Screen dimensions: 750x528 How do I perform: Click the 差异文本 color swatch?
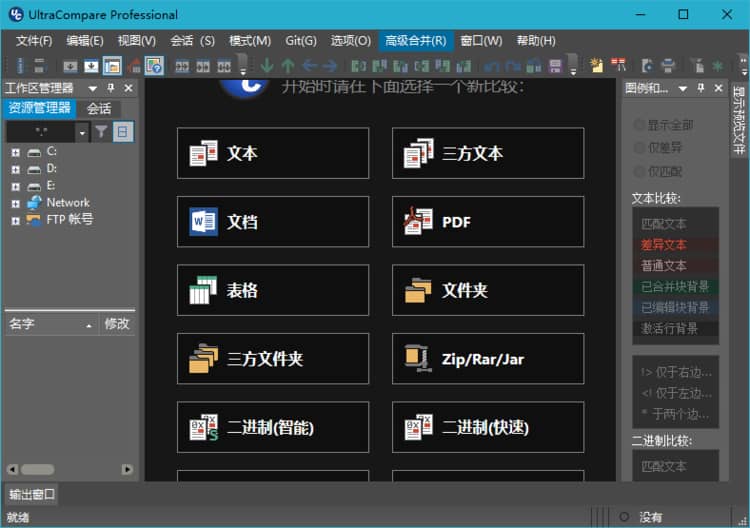click(x=675, y=245)
